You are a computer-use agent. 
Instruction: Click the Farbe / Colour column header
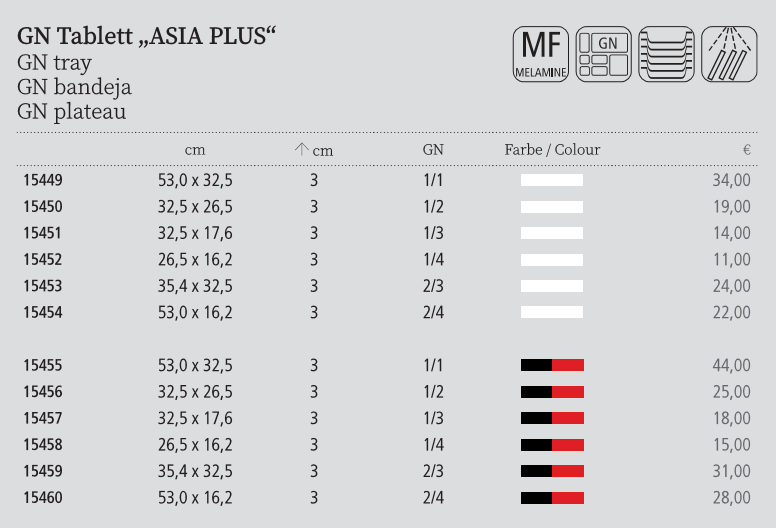point(552,150)
